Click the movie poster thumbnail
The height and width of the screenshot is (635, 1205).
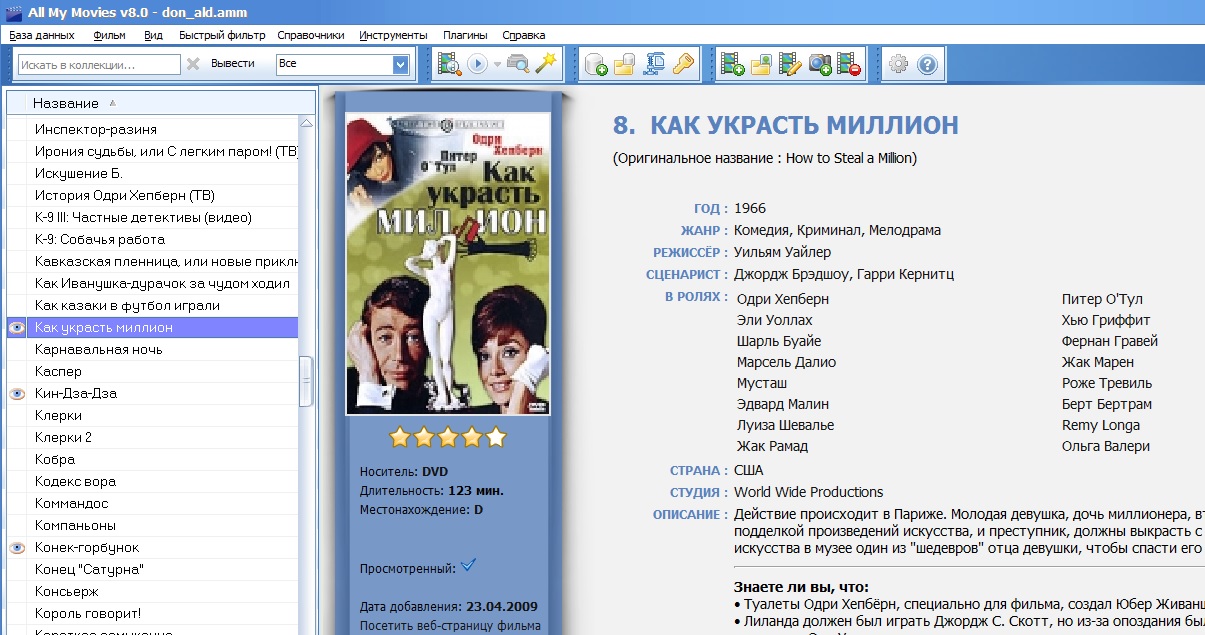(448, 263)
